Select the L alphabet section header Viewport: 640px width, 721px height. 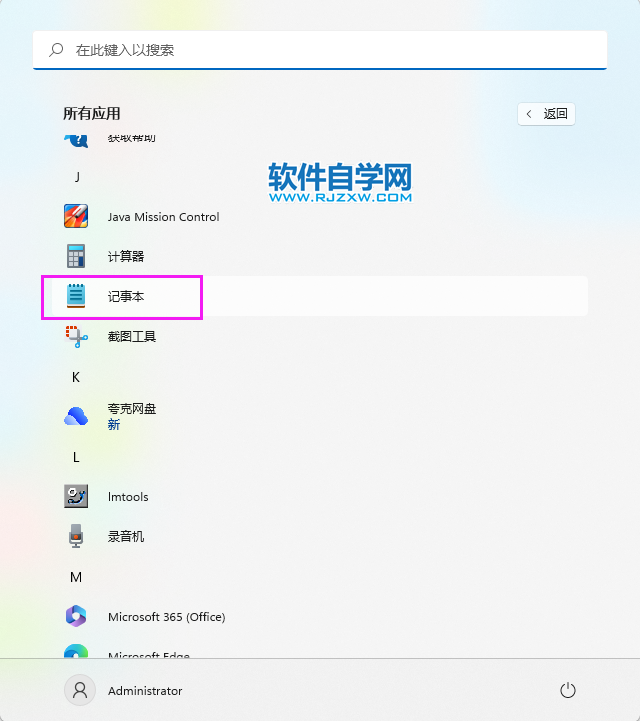click(x=76, y=457)
